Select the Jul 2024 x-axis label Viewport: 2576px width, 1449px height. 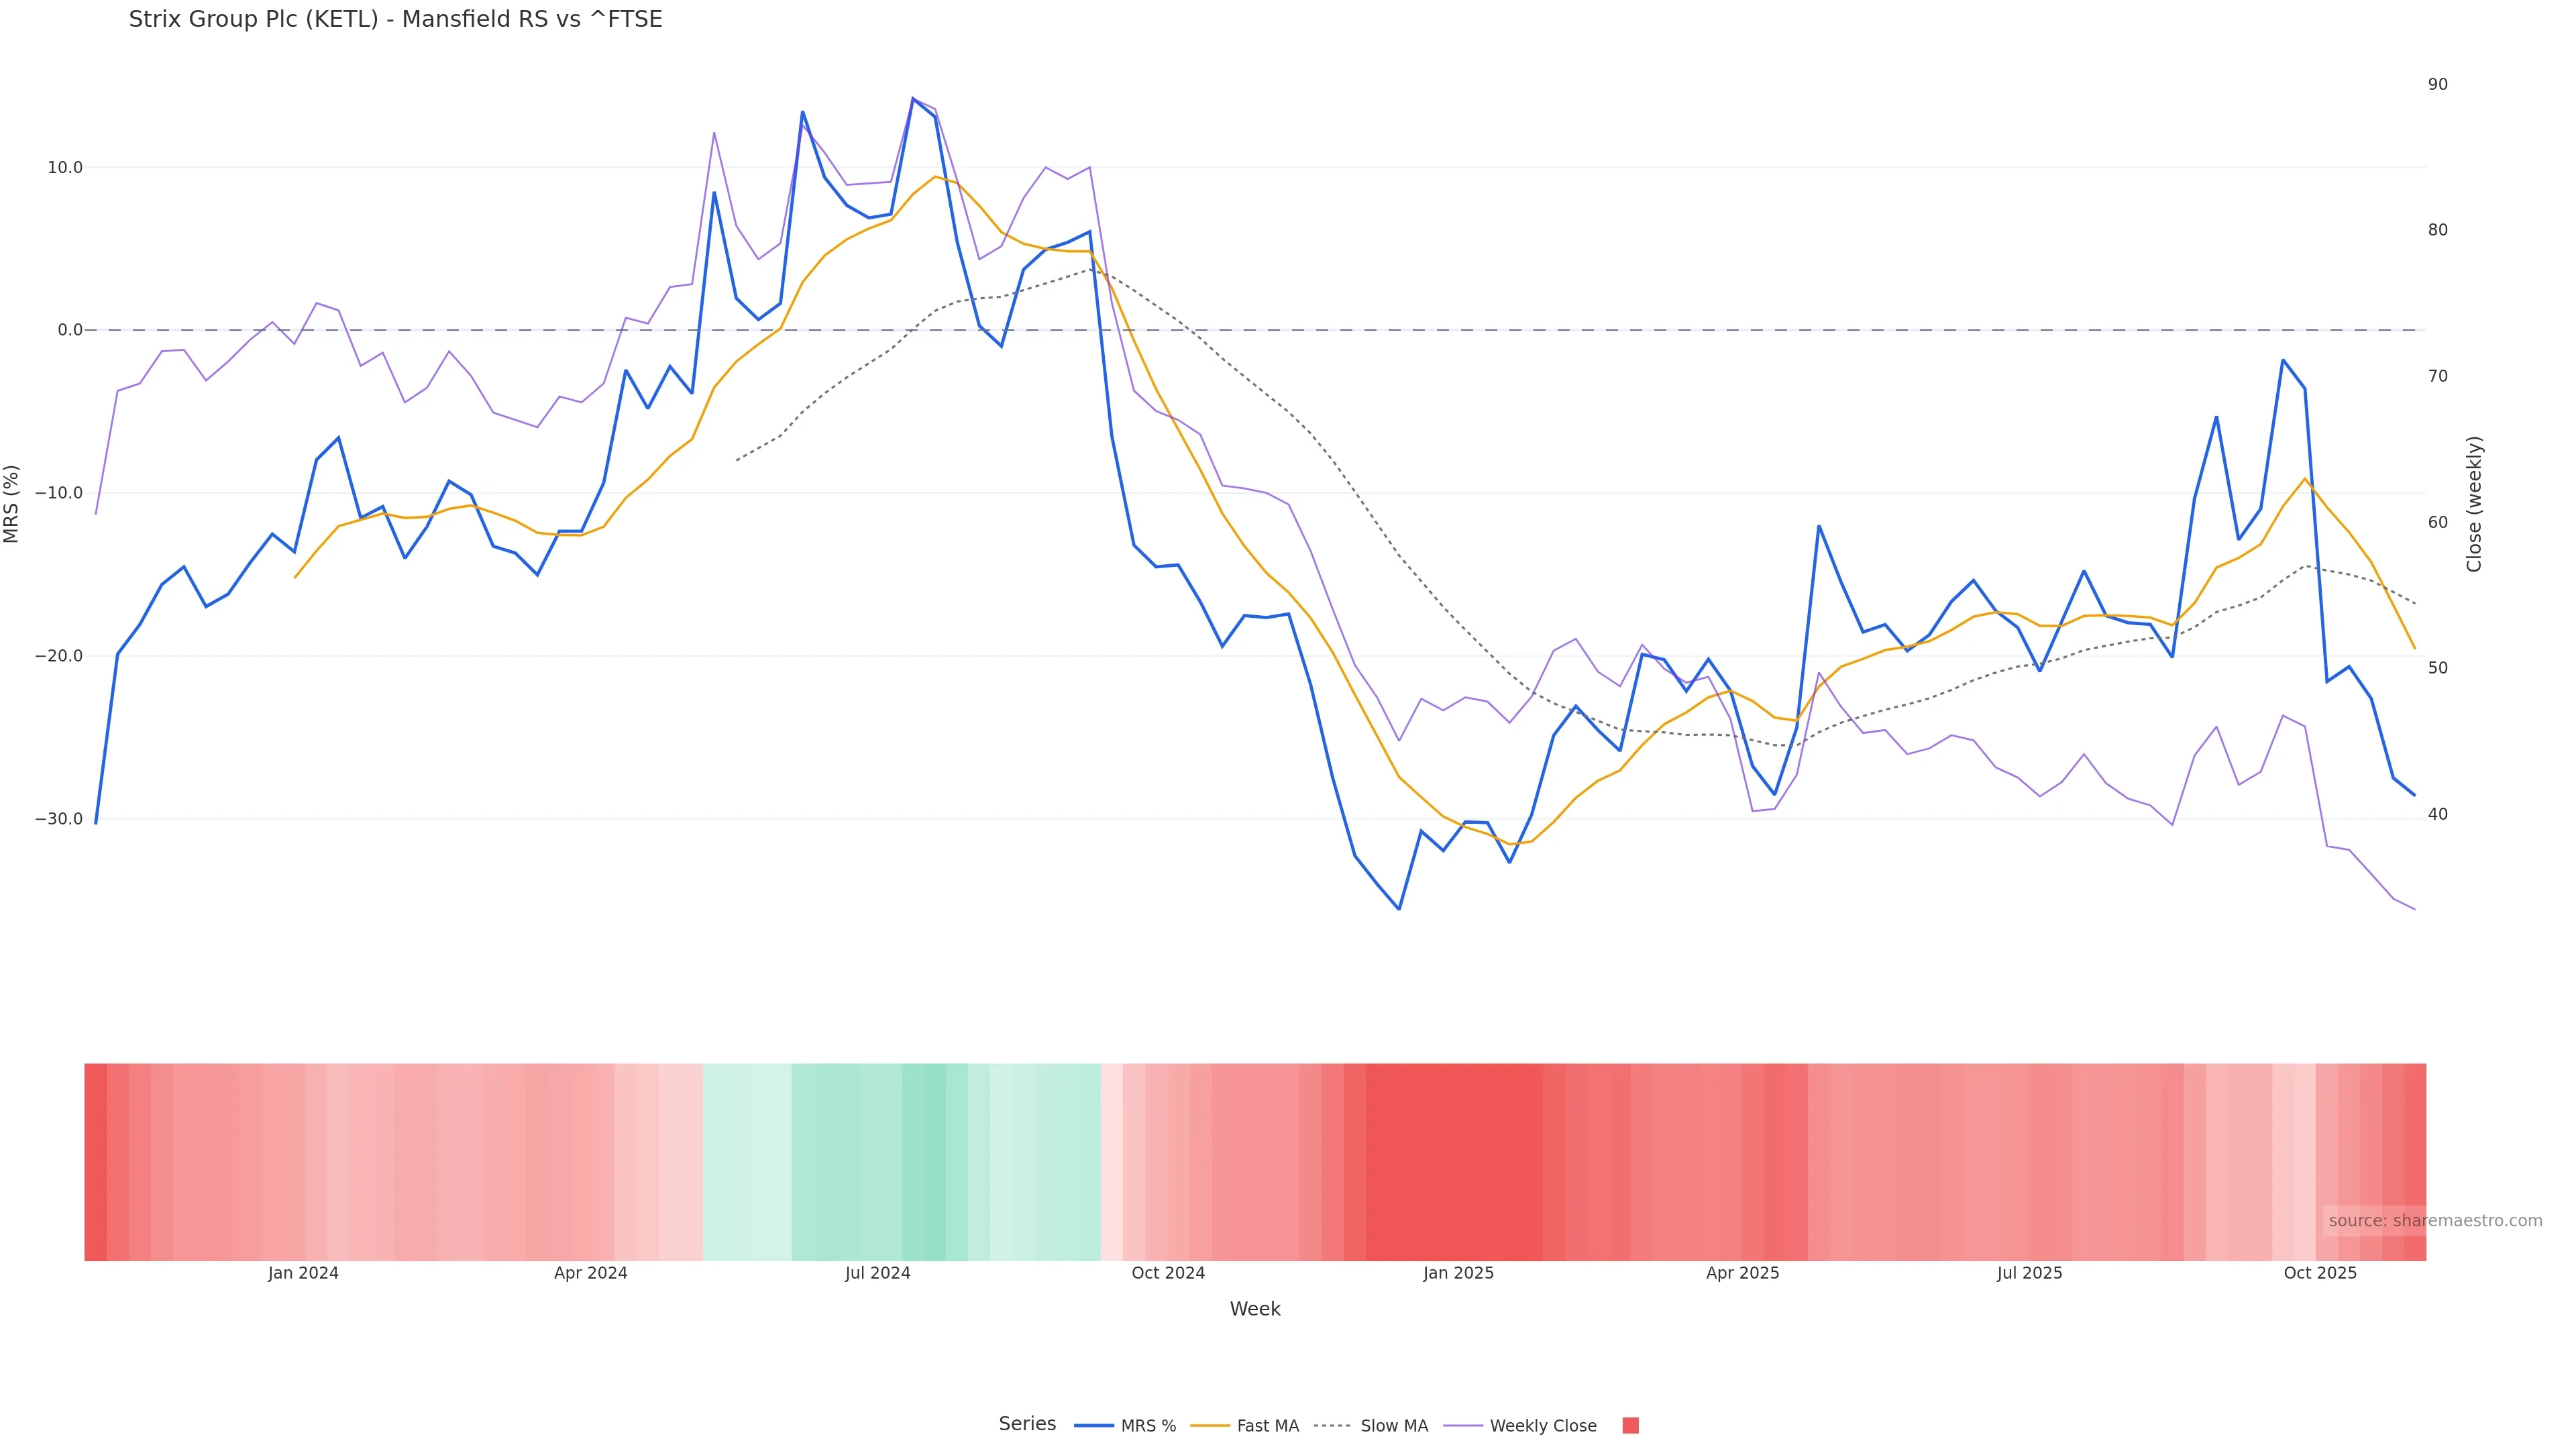pyautogui.click(x=877, y=1273)
